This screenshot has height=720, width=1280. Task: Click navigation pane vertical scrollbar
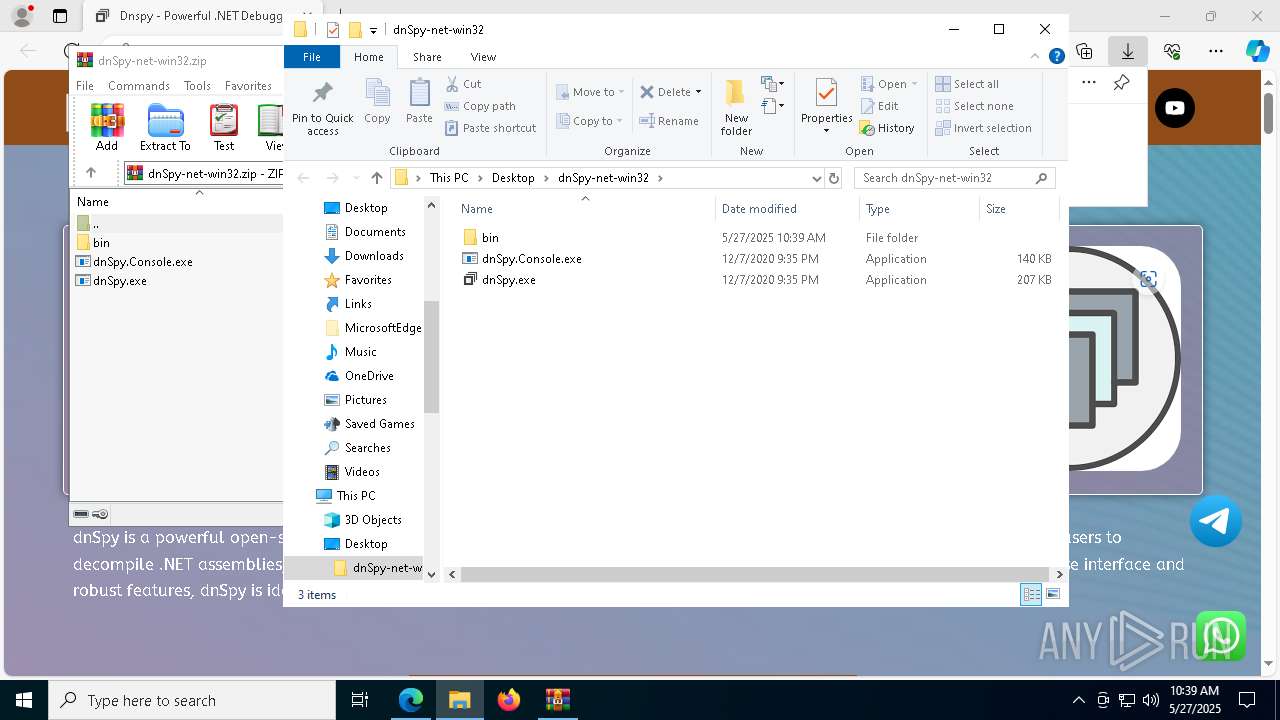[x=432, y=357]
